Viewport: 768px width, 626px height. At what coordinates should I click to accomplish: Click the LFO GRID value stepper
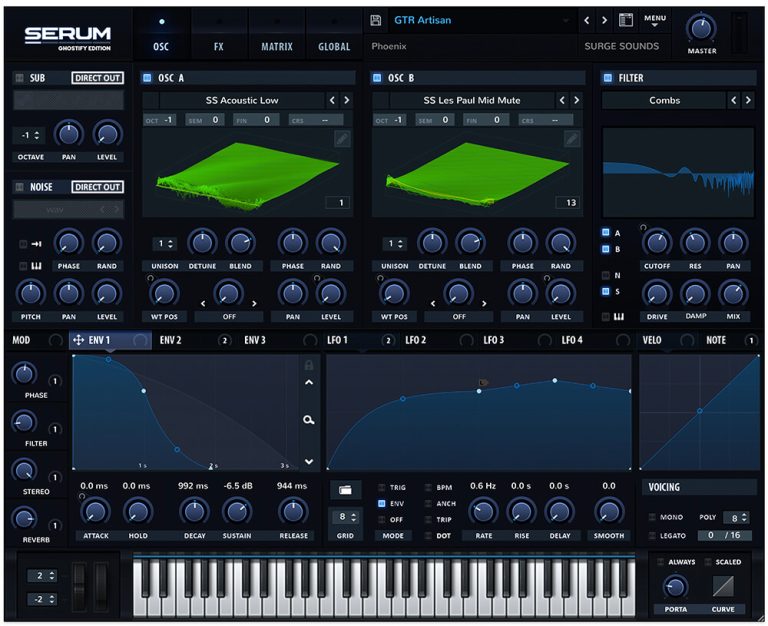[x=345, y=517]
